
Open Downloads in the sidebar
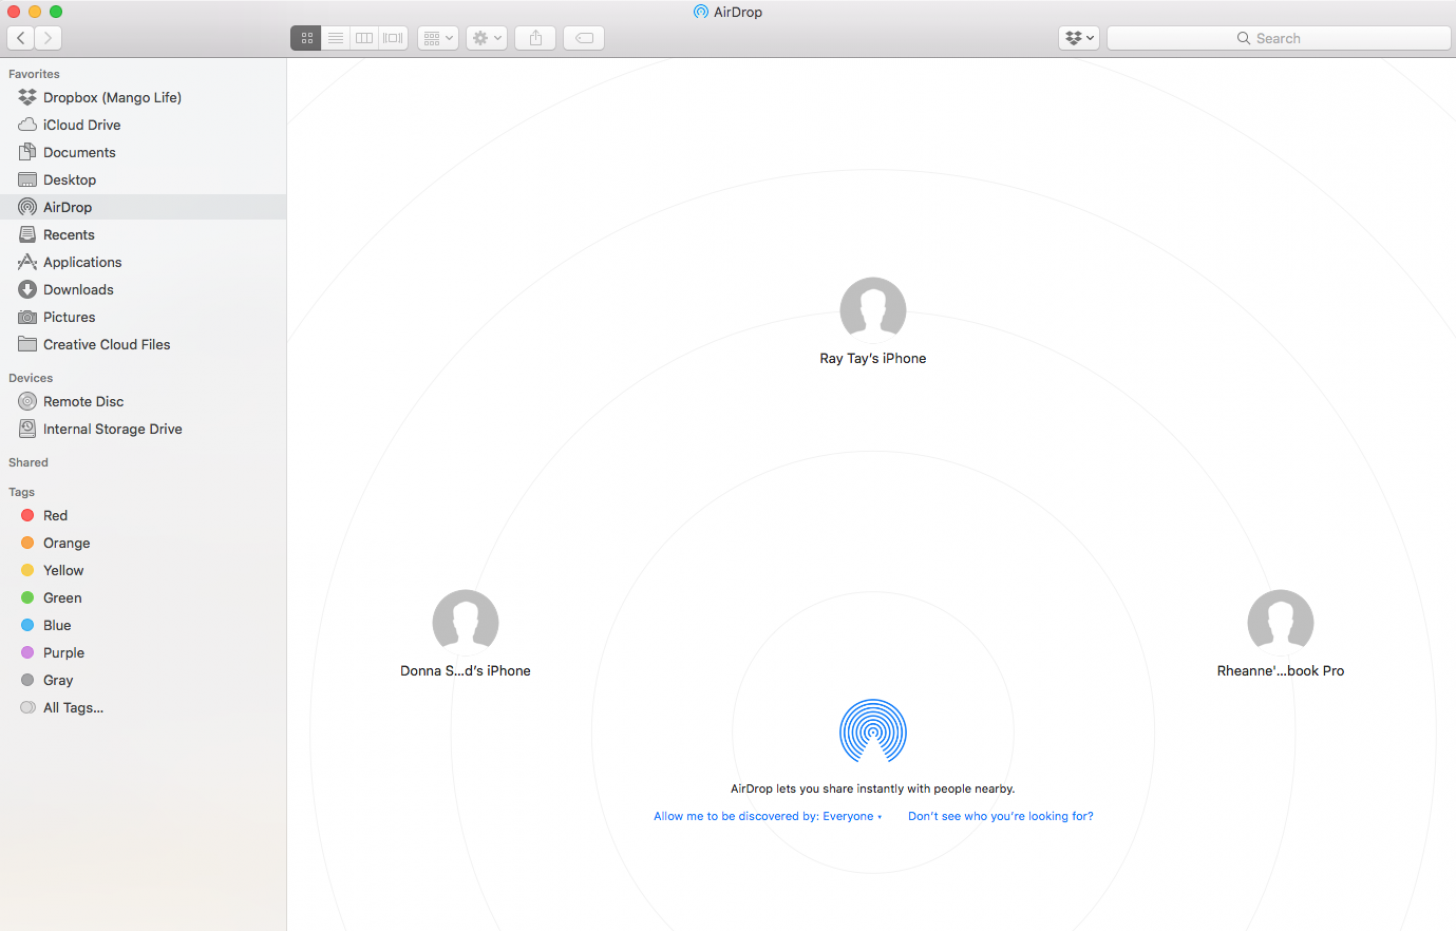coord(78,290)
